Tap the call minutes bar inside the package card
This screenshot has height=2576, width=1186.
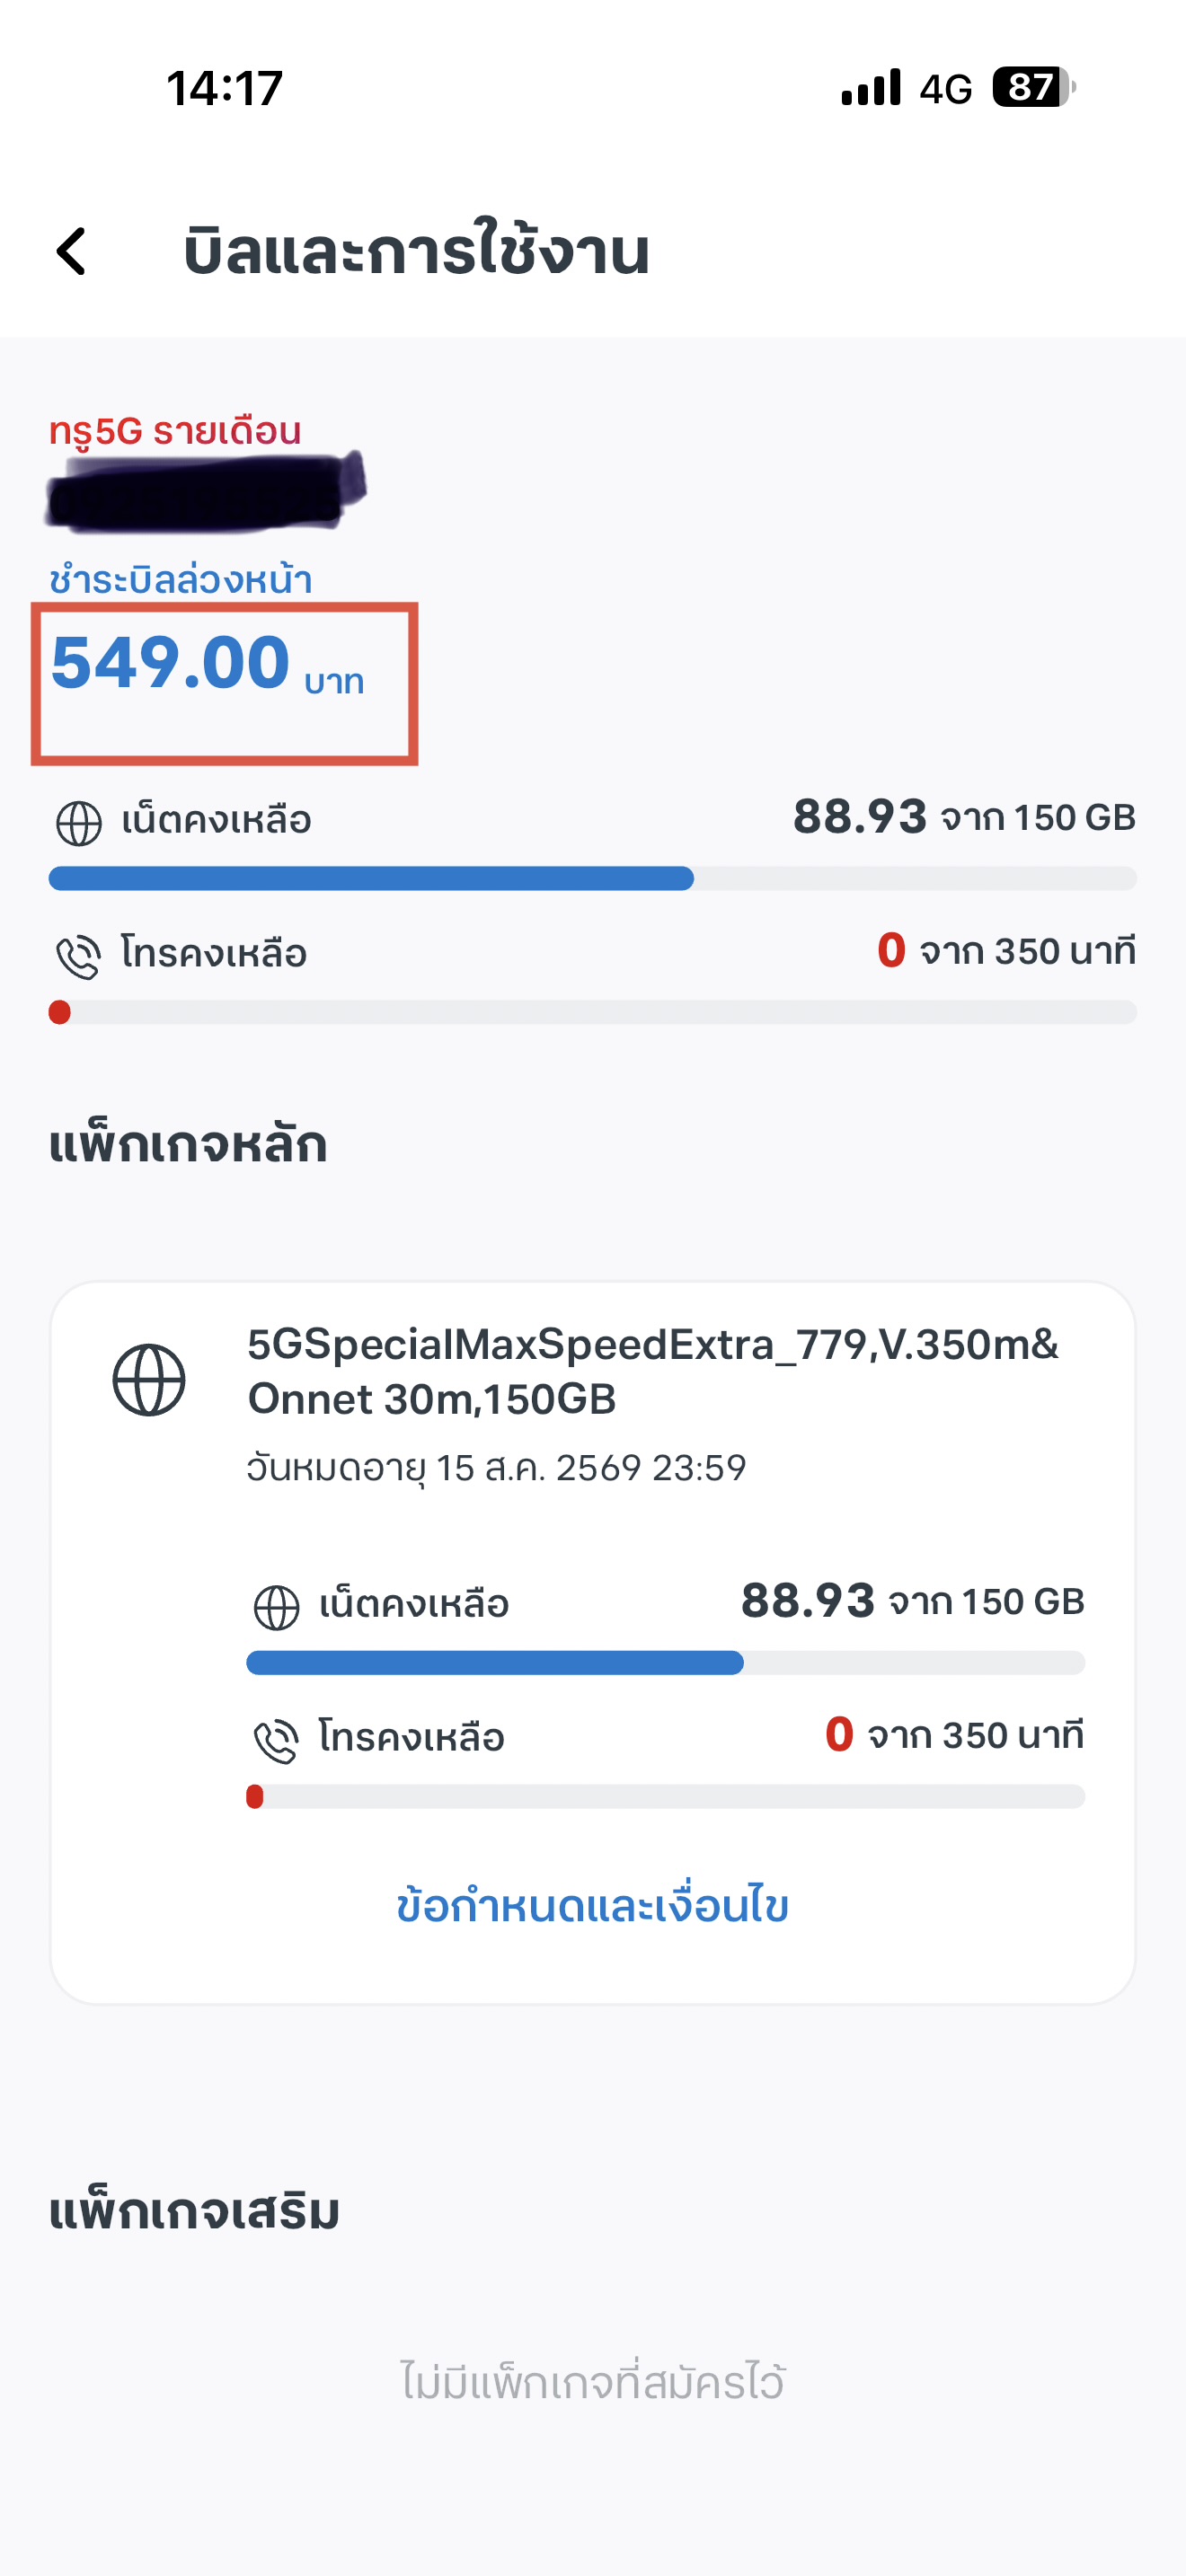pos(665,1797)
